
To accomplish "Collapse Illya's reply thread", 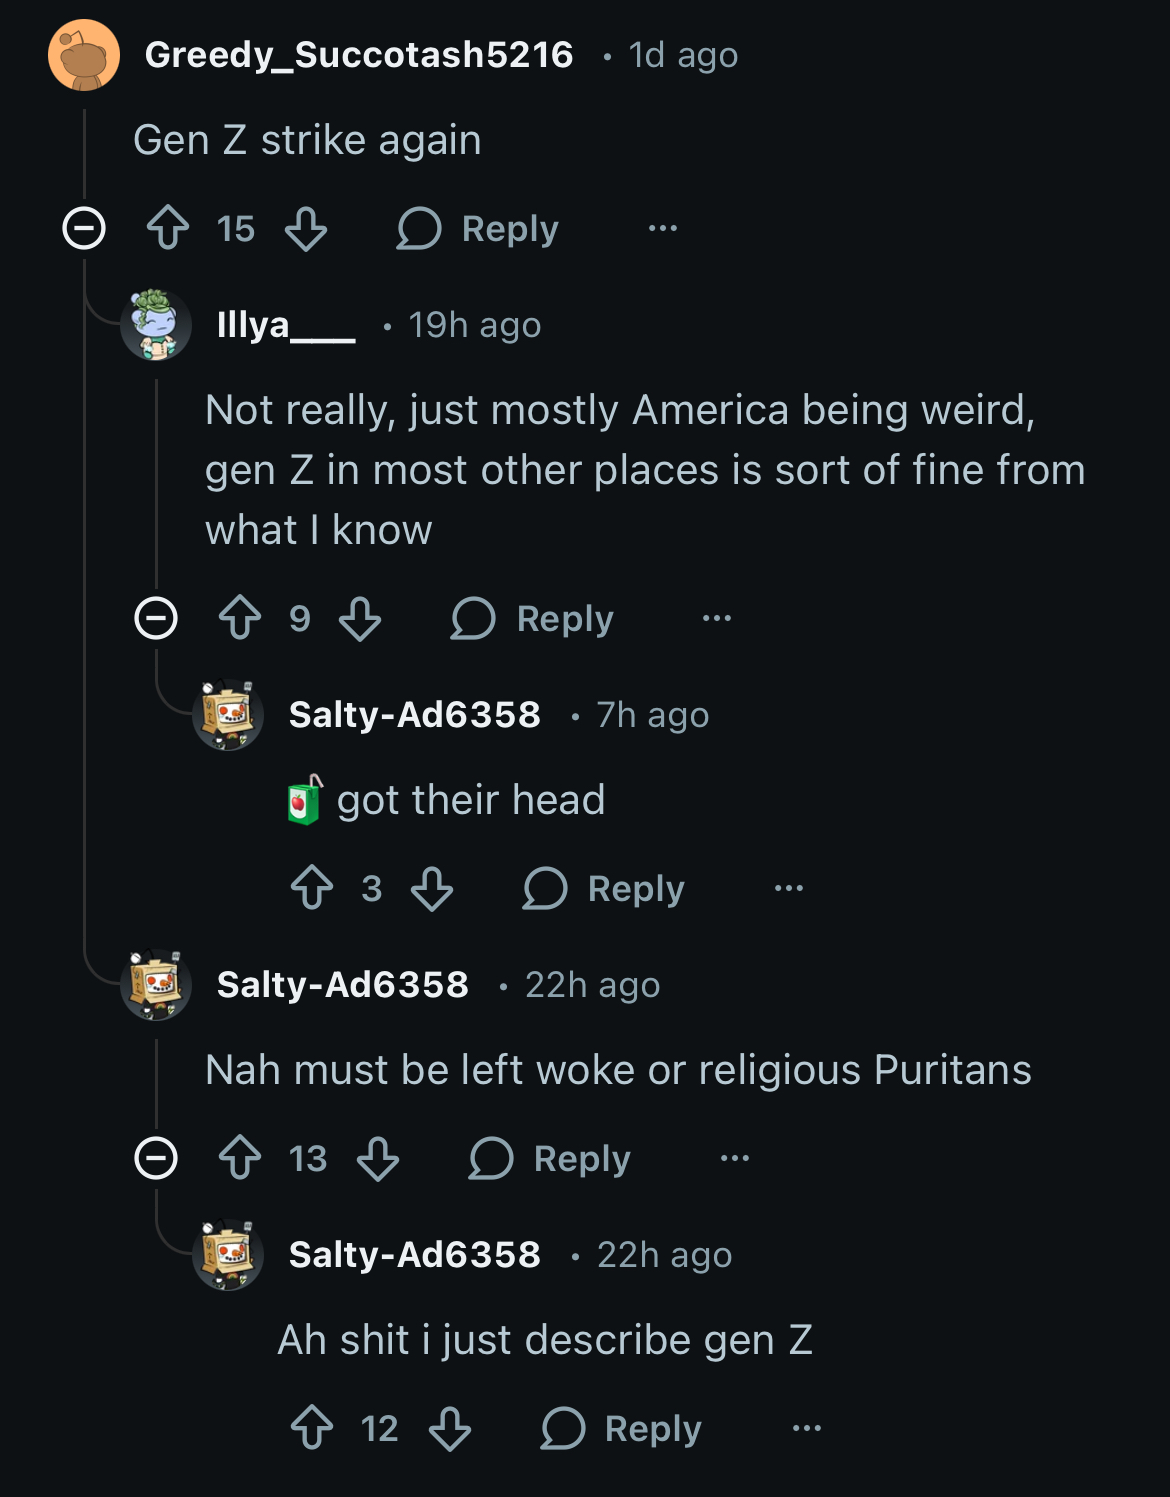I will pos(156,618).
